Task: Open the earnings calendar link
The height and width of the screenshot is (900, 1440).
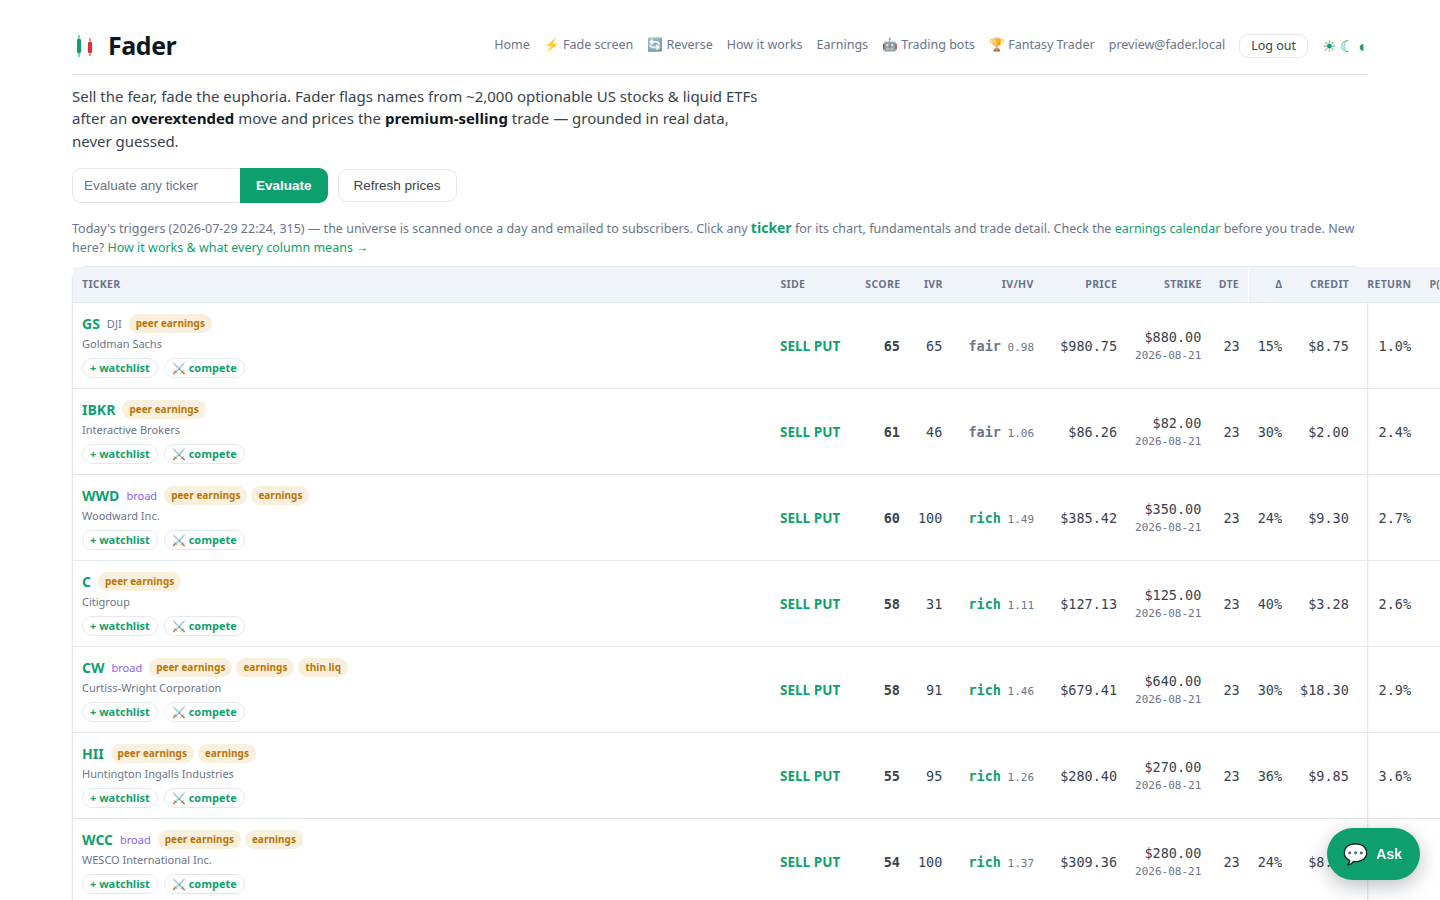Action: point(1167,229)
